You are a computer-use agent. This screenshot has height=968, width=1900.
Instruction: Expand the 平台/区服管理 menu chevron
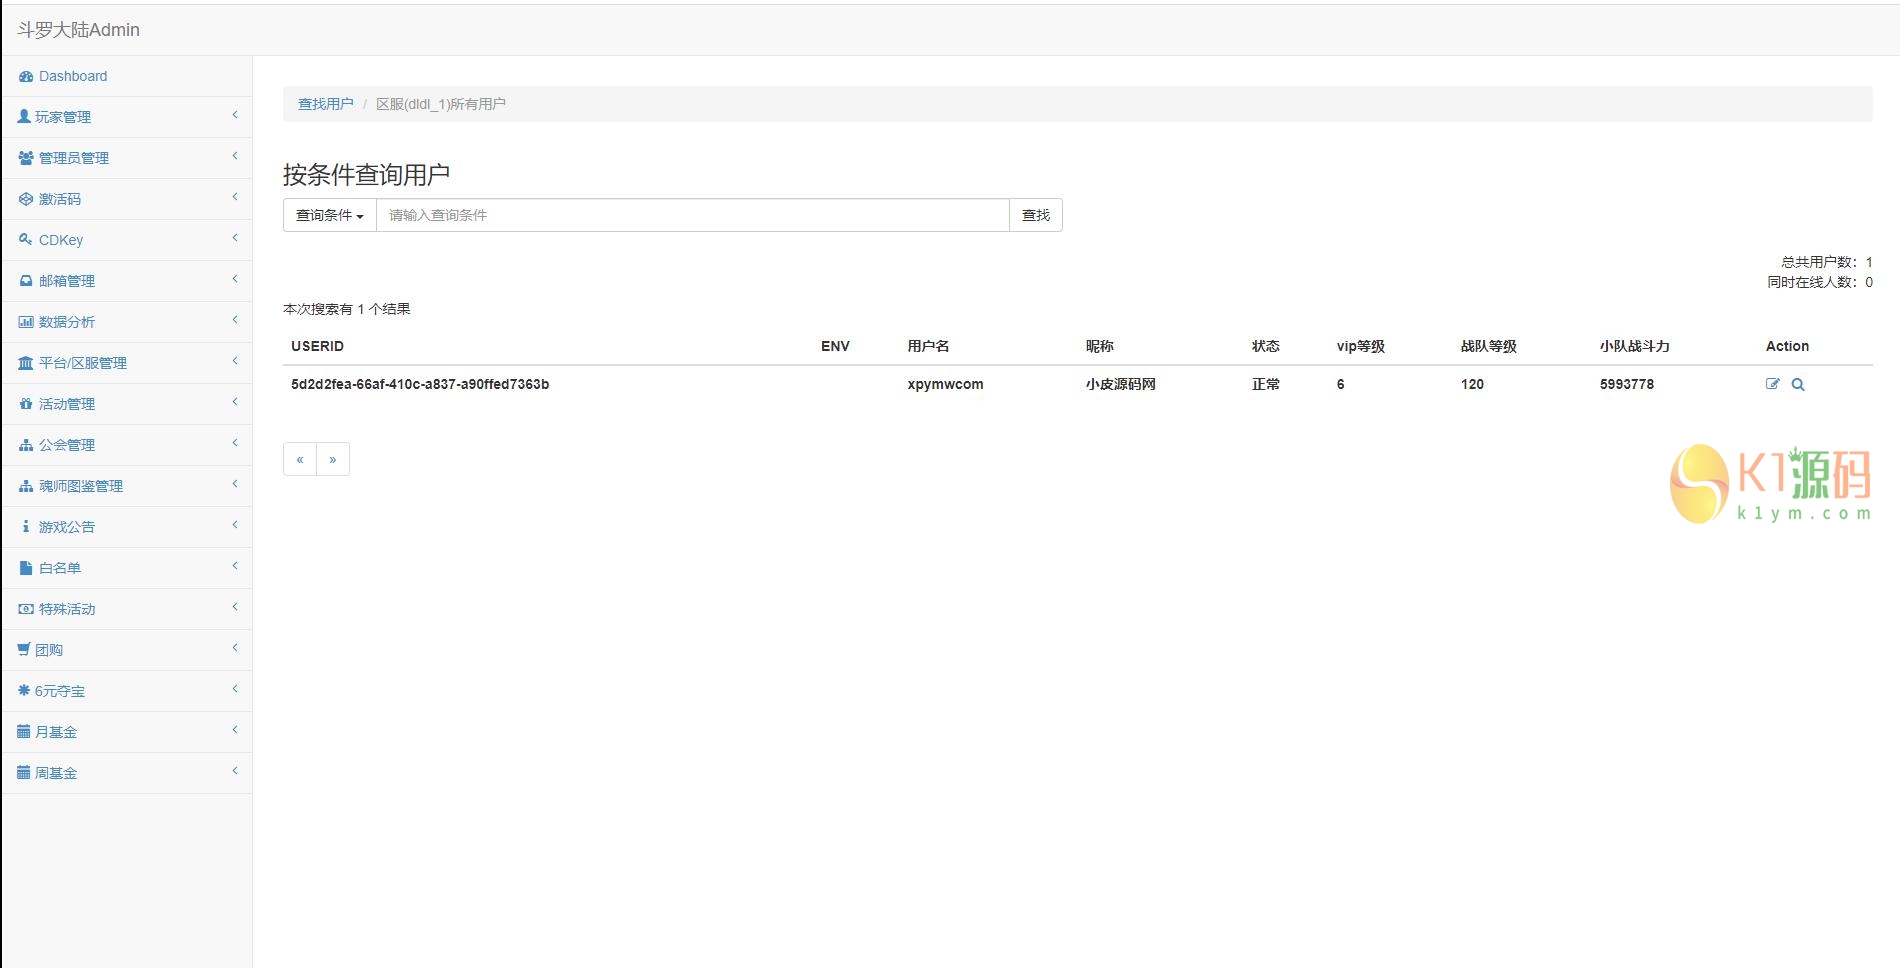235,361
